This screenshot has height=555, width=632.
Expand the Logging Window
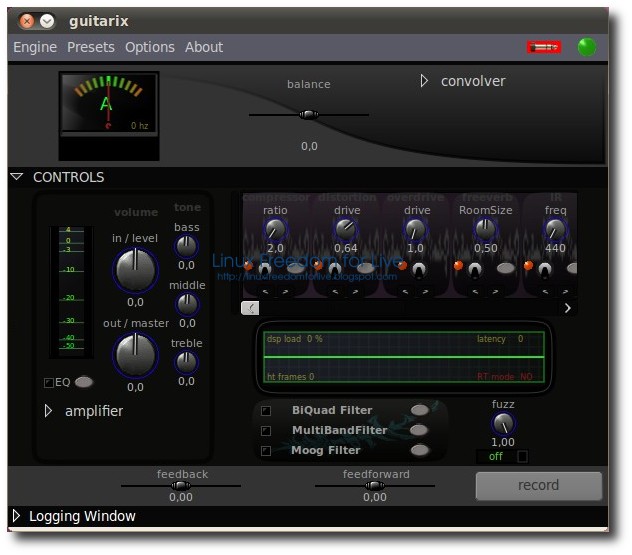(16, 516)
